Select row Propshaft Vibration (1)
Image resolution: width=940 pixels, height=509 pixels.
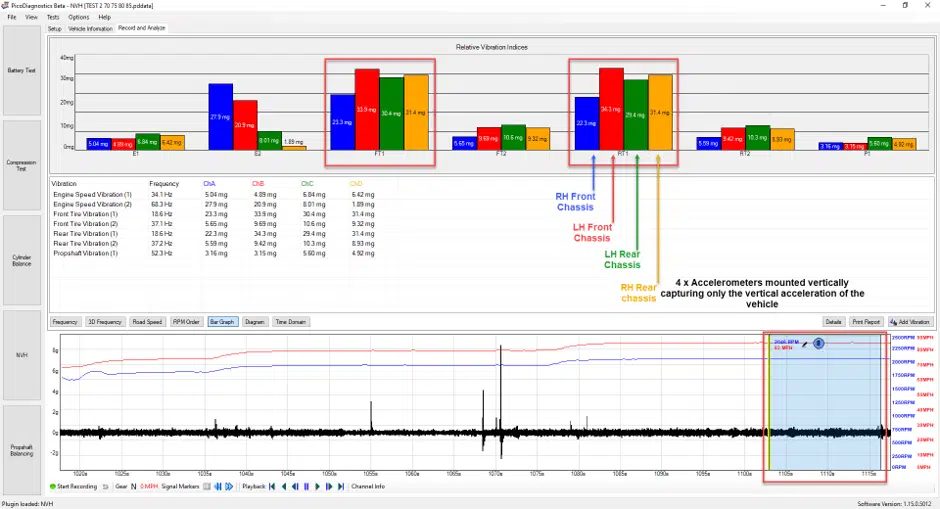point(214,254)
